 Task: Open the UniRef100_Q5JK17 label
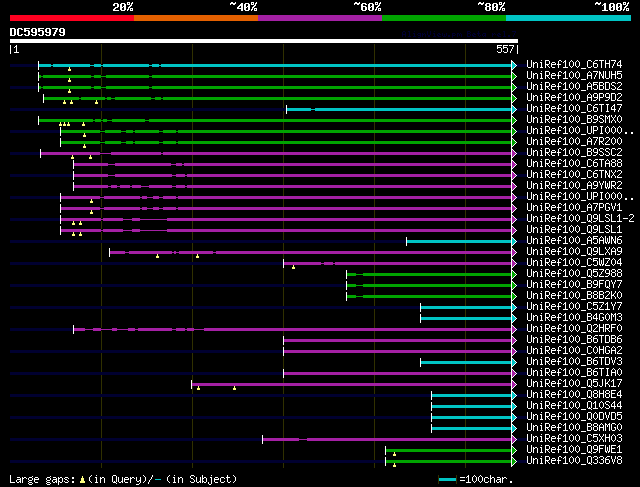tap(574, 384)
